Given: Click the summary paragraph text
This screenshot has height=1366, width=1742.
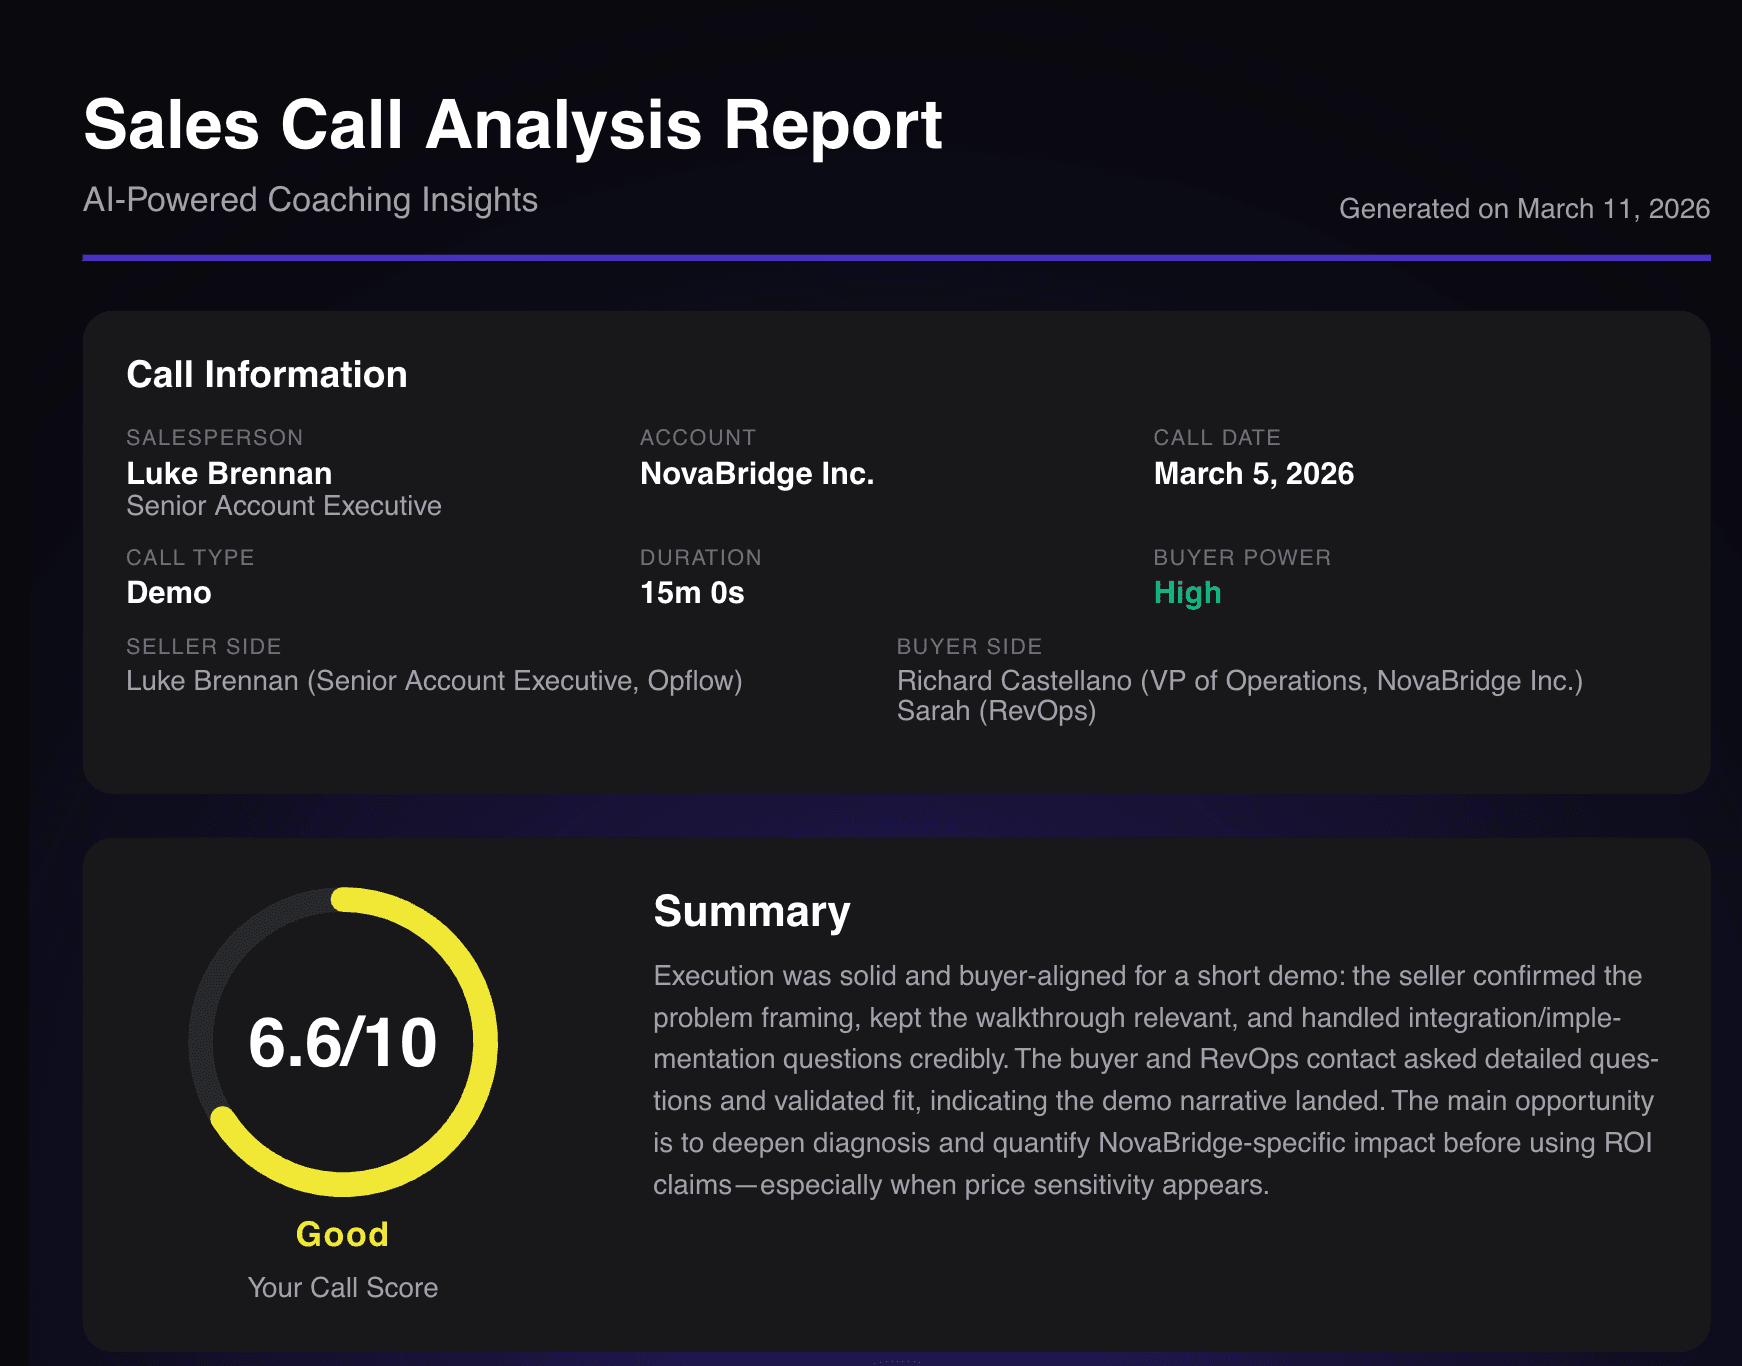Looking at the screenshot, I should tap(1150, 1080).
